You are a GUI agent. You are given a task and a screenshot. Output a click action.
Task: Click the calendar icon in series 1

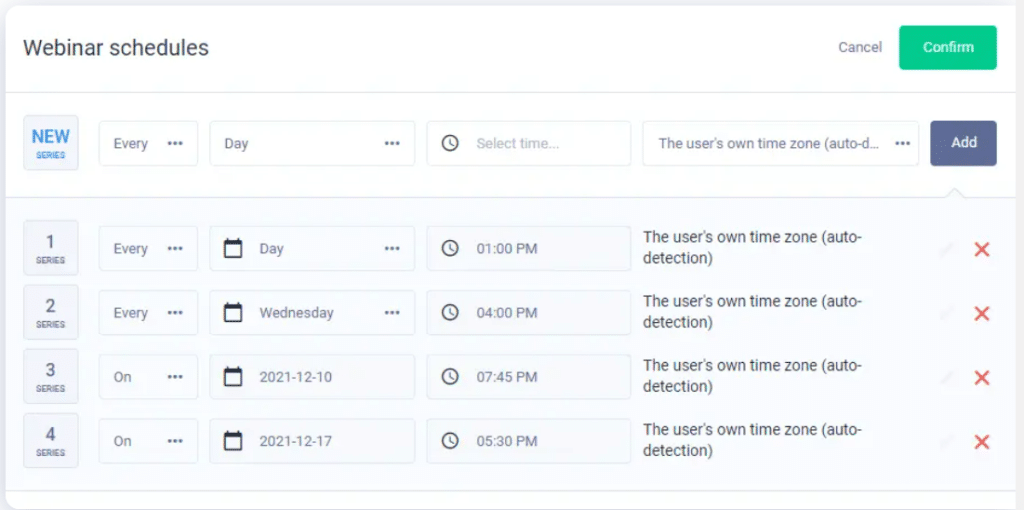[x=233, y=248]
